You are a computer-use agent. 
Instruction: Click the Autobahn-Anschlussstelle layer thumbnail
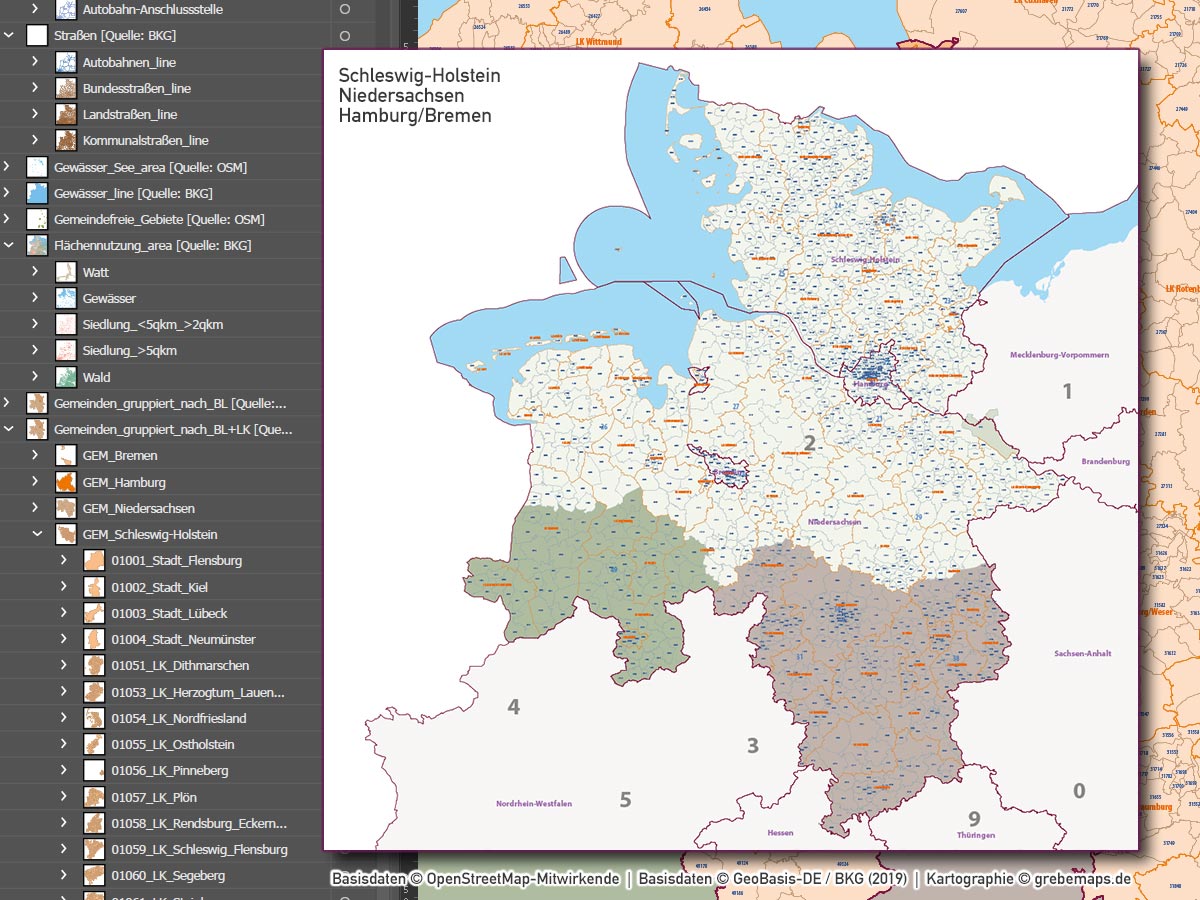(65, 9)
